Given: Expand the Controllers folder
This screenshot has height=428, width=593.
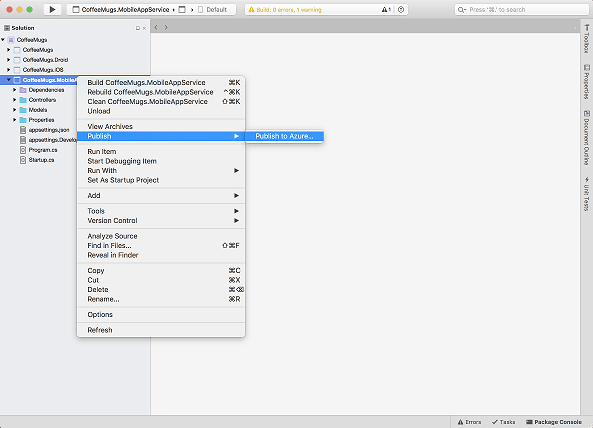Looking at the screenshot, I should pyautogui.click(x=14, y=100).
